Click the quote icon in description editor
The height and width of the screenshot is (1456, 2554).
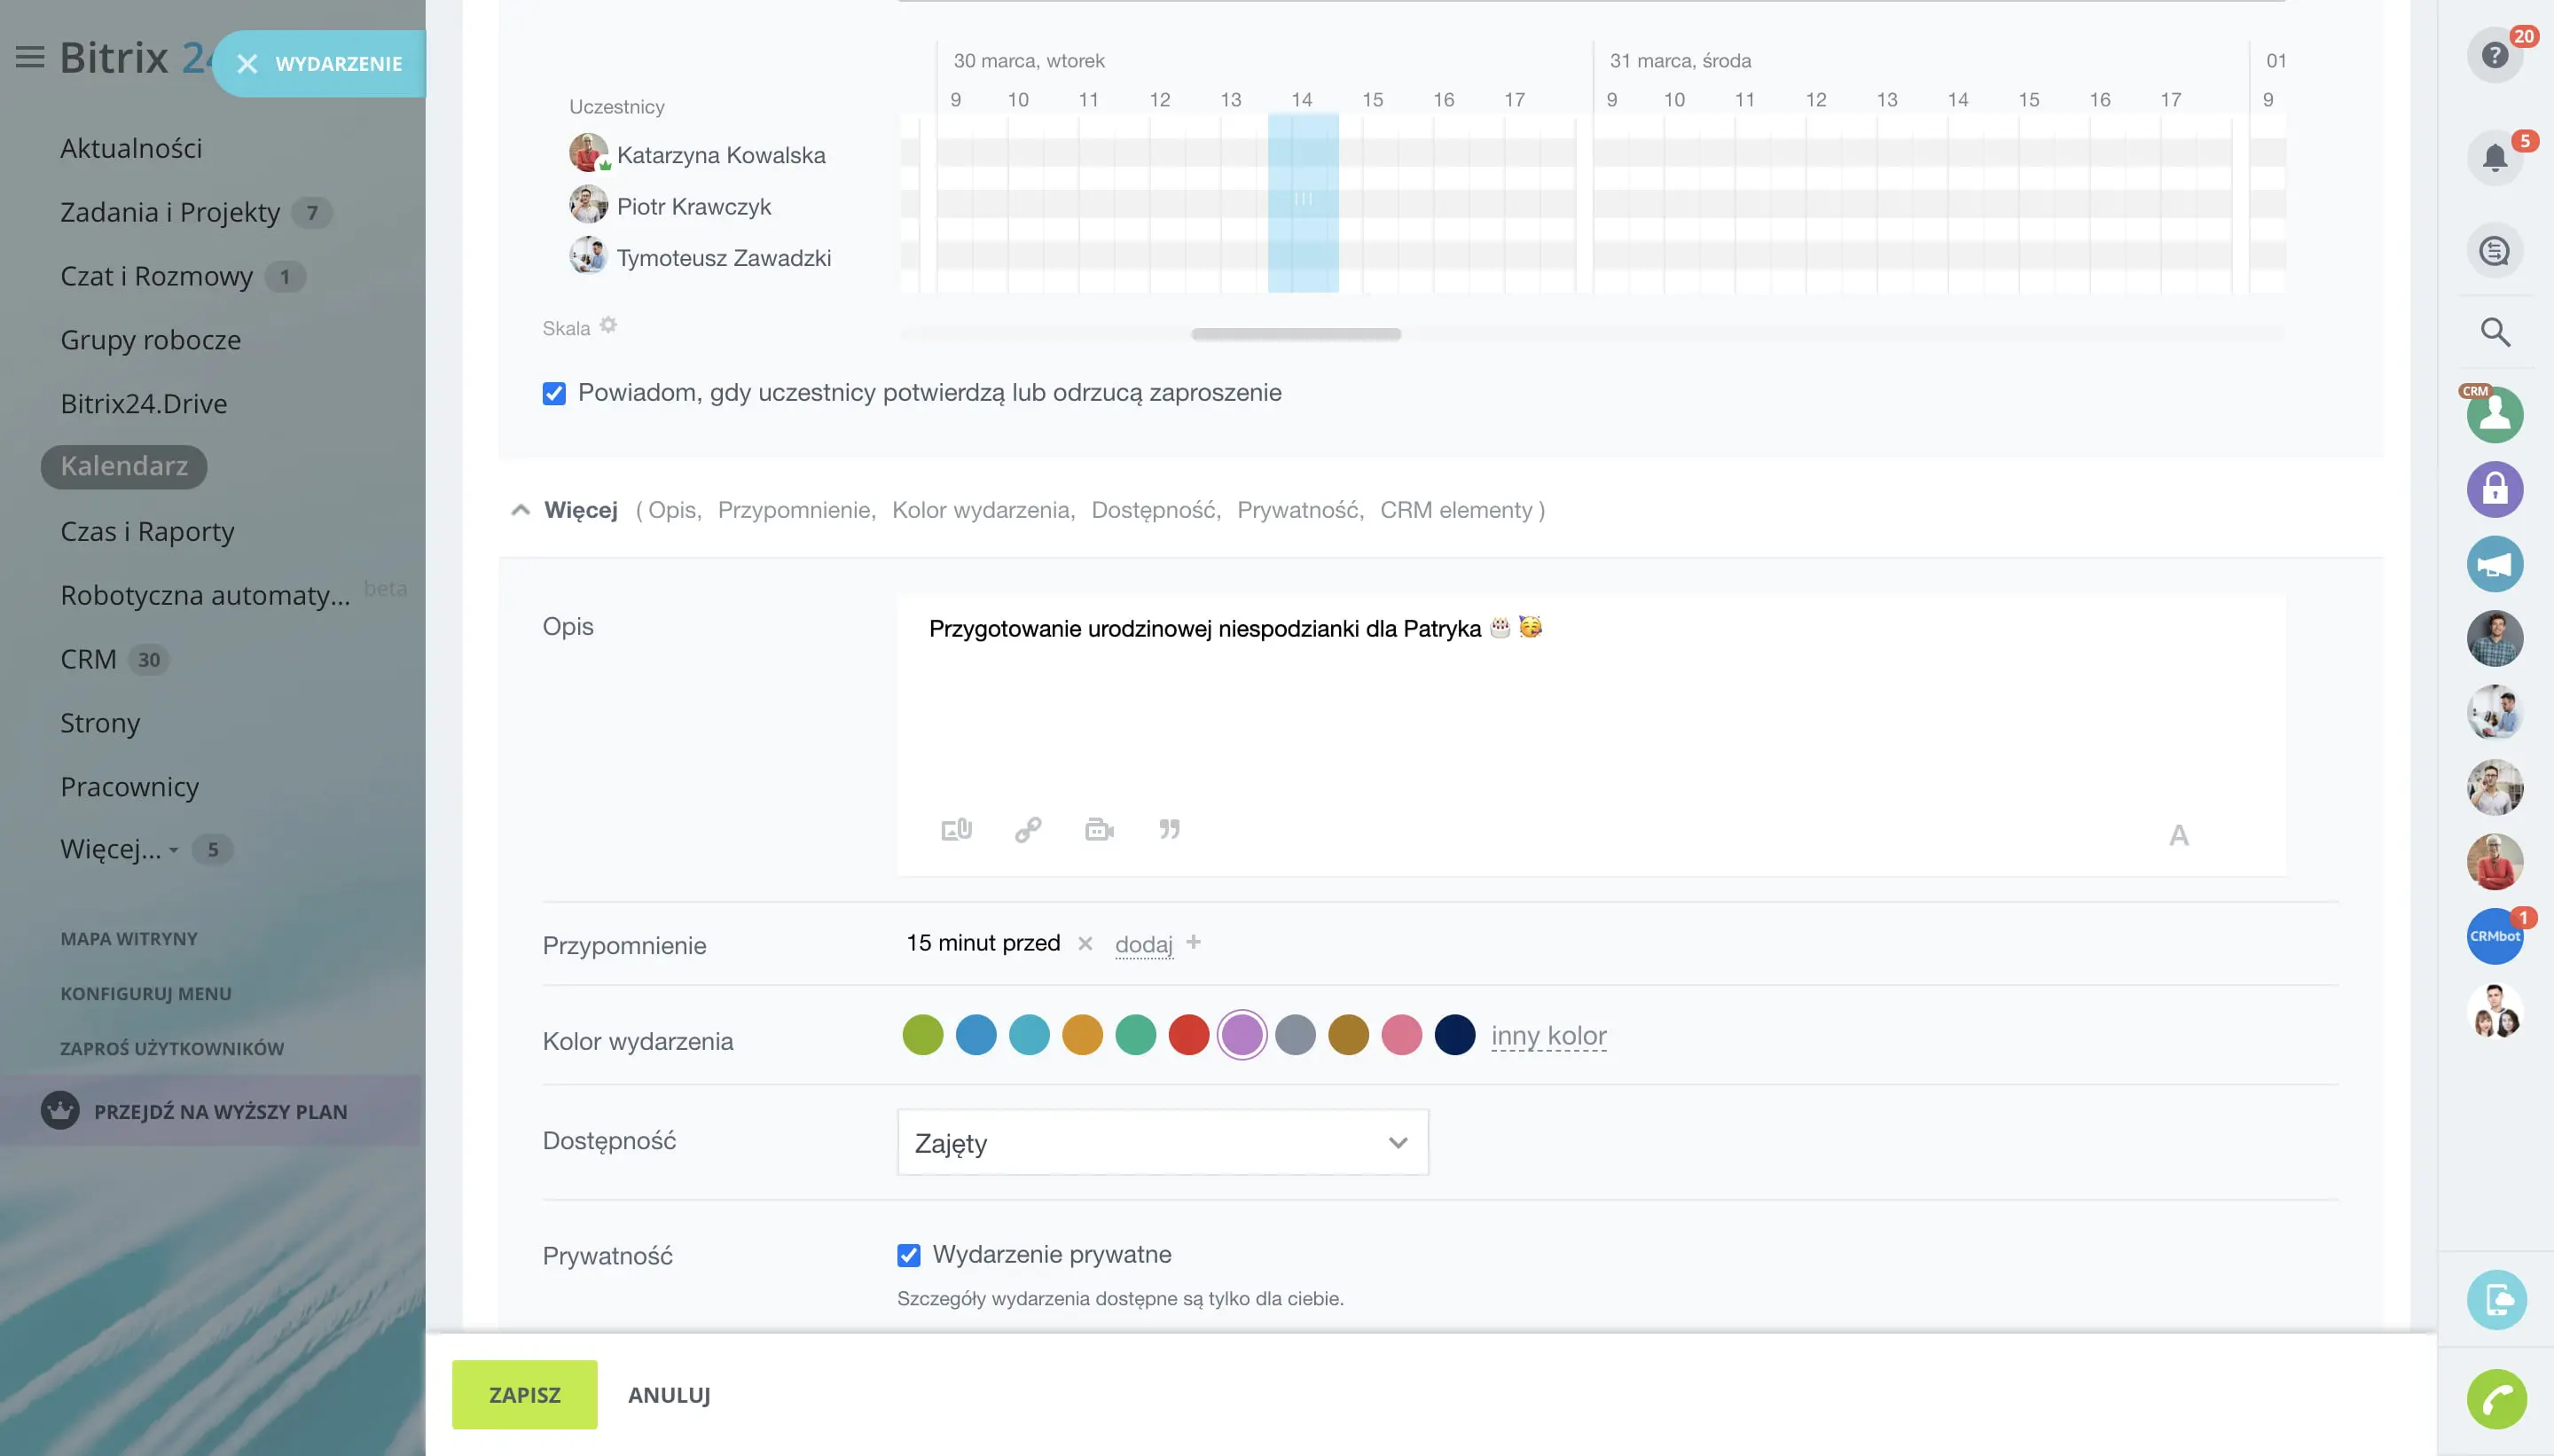(1169, 829)
